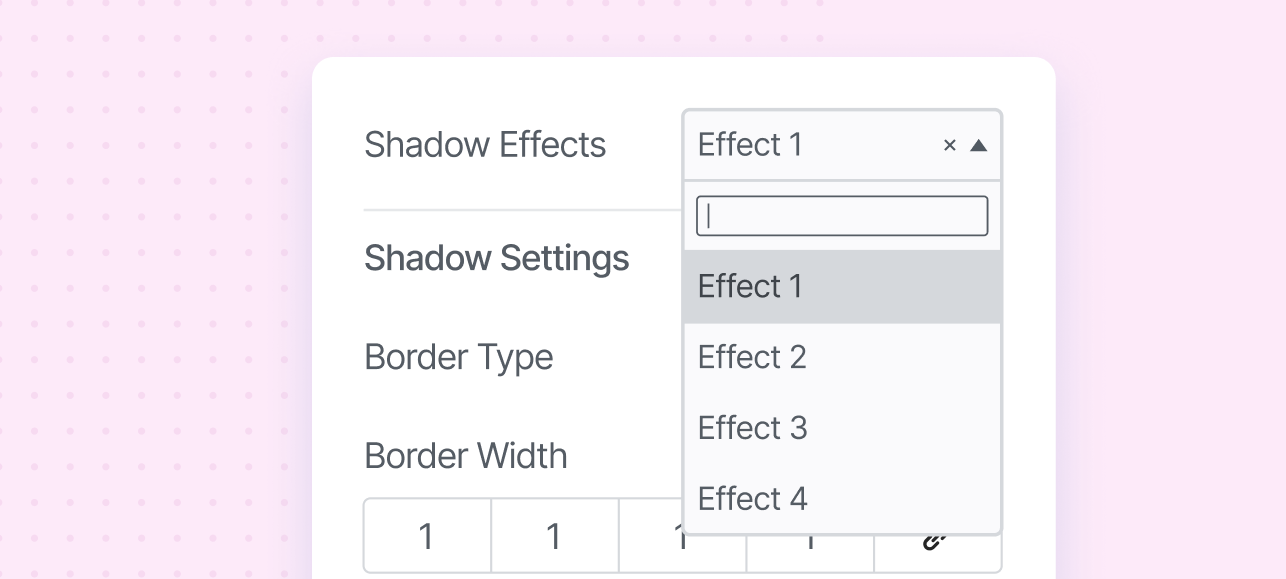This screenshot has height=579, width=1286.
Task: Click the Shadow Settings heading
Action: (496, 259)
